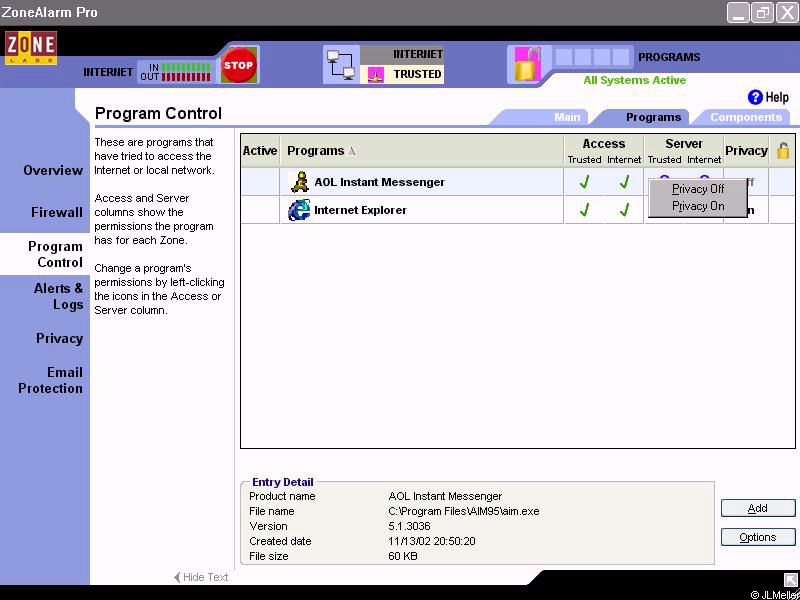Click file path C:\Program Files\AIM95\aim.exe
This screenshot has height=600, width=800.
tap(463, 511)
